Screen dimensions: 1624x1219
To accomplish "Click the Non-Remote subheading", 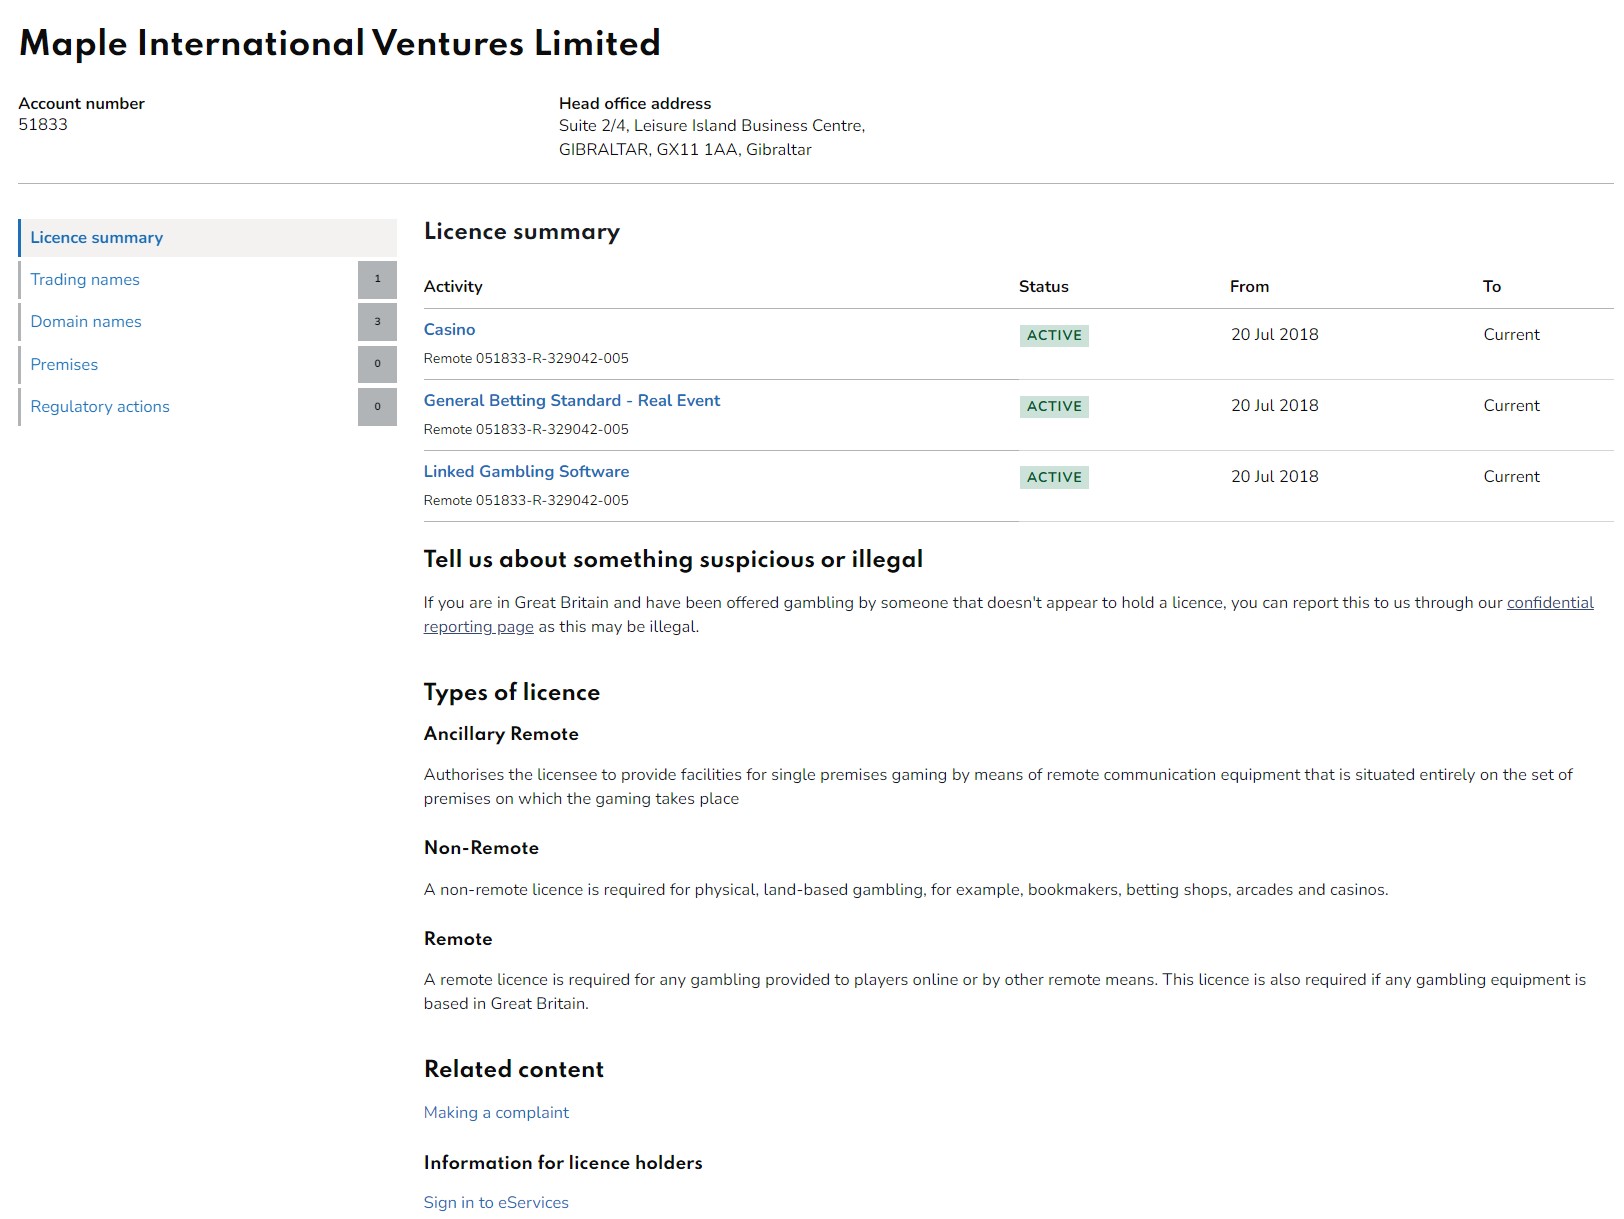I will (481, 848).
